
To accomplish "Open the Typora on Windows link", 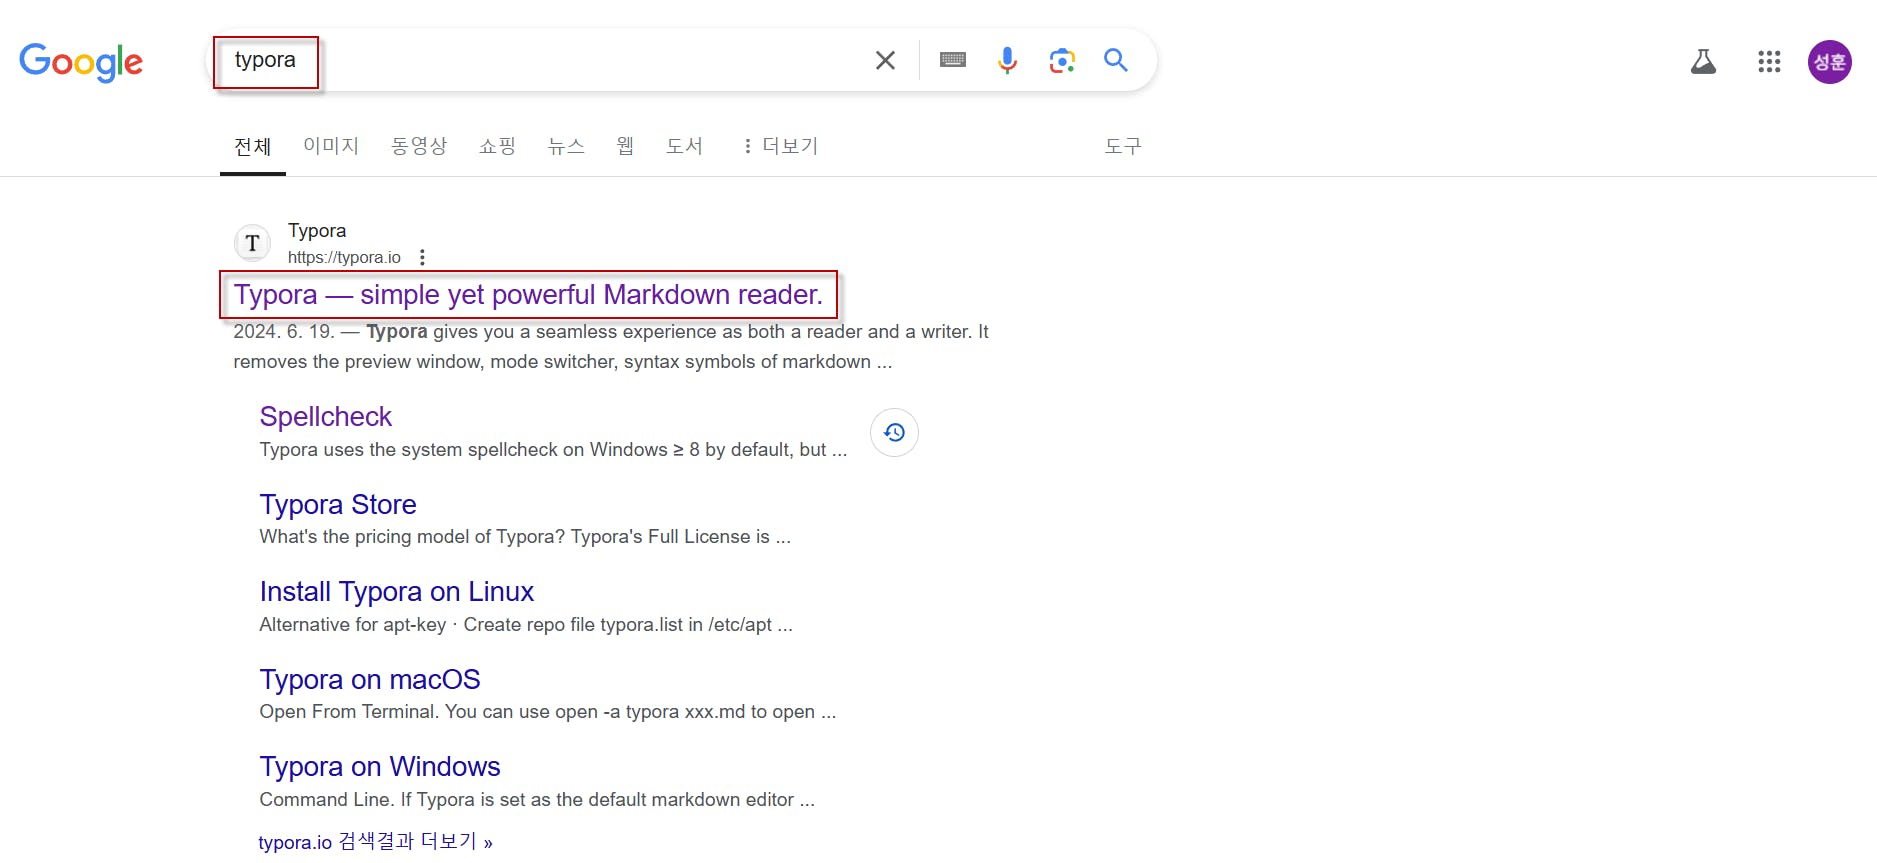I will tap(379, 767).
